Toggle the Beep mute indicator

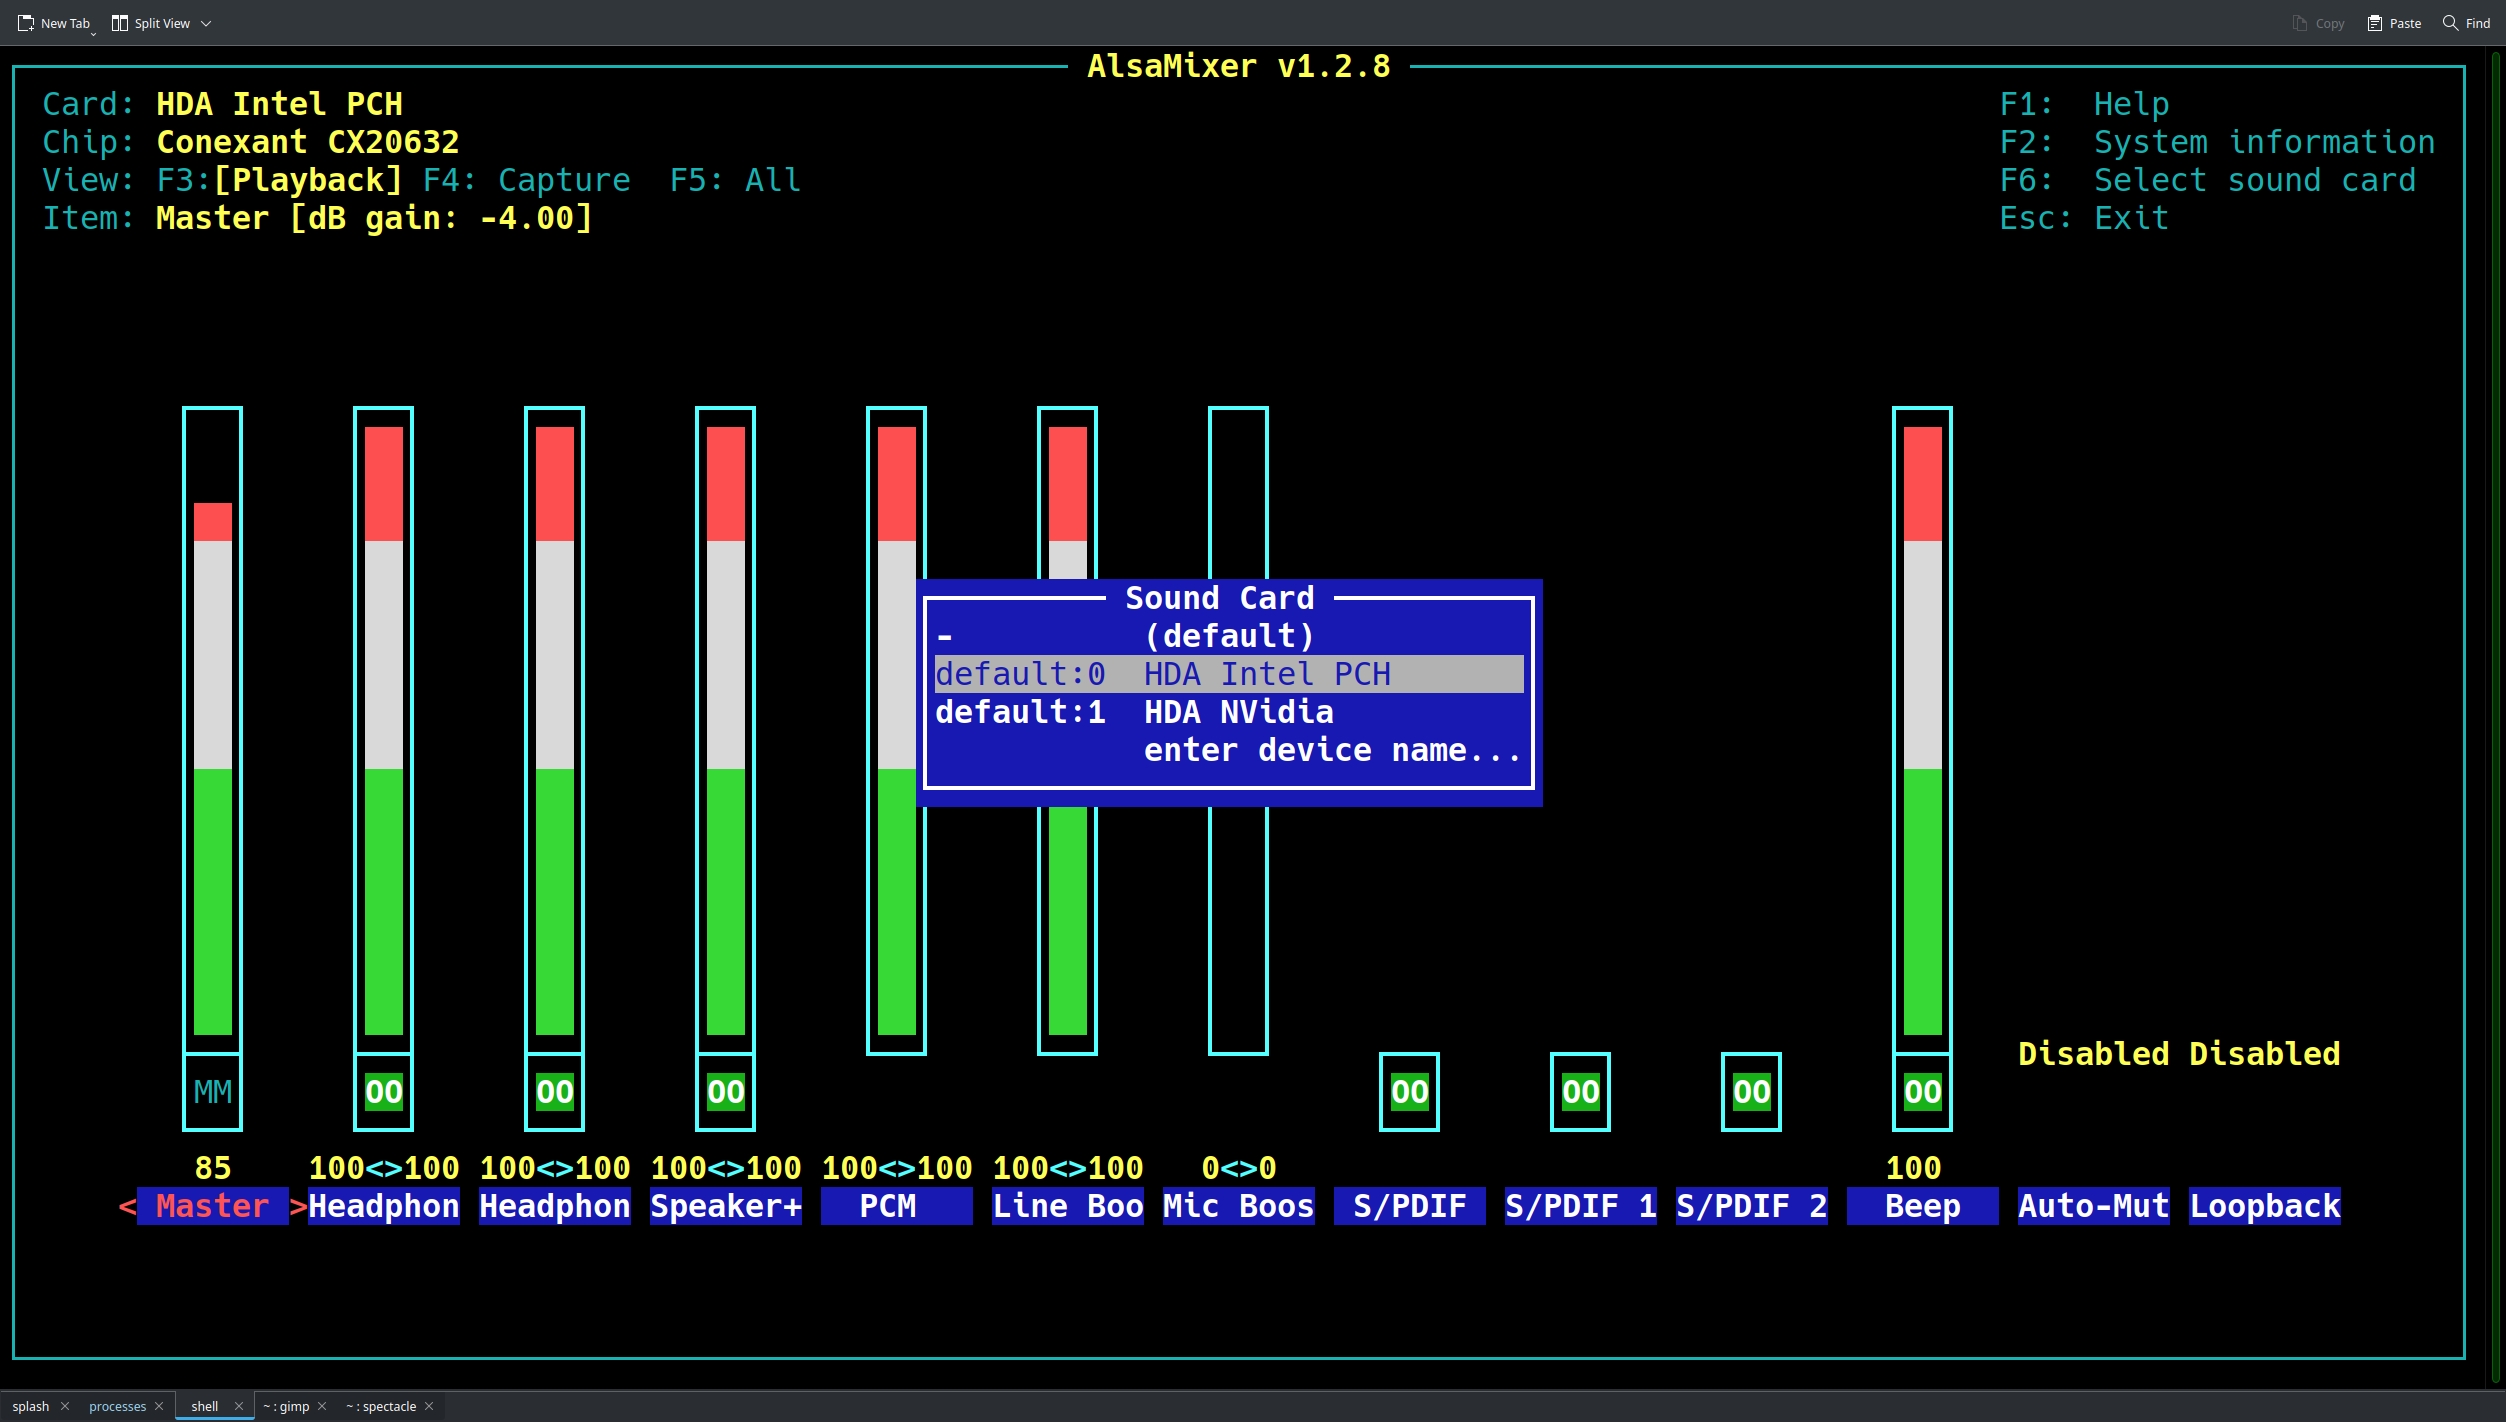point(1923,1092)
